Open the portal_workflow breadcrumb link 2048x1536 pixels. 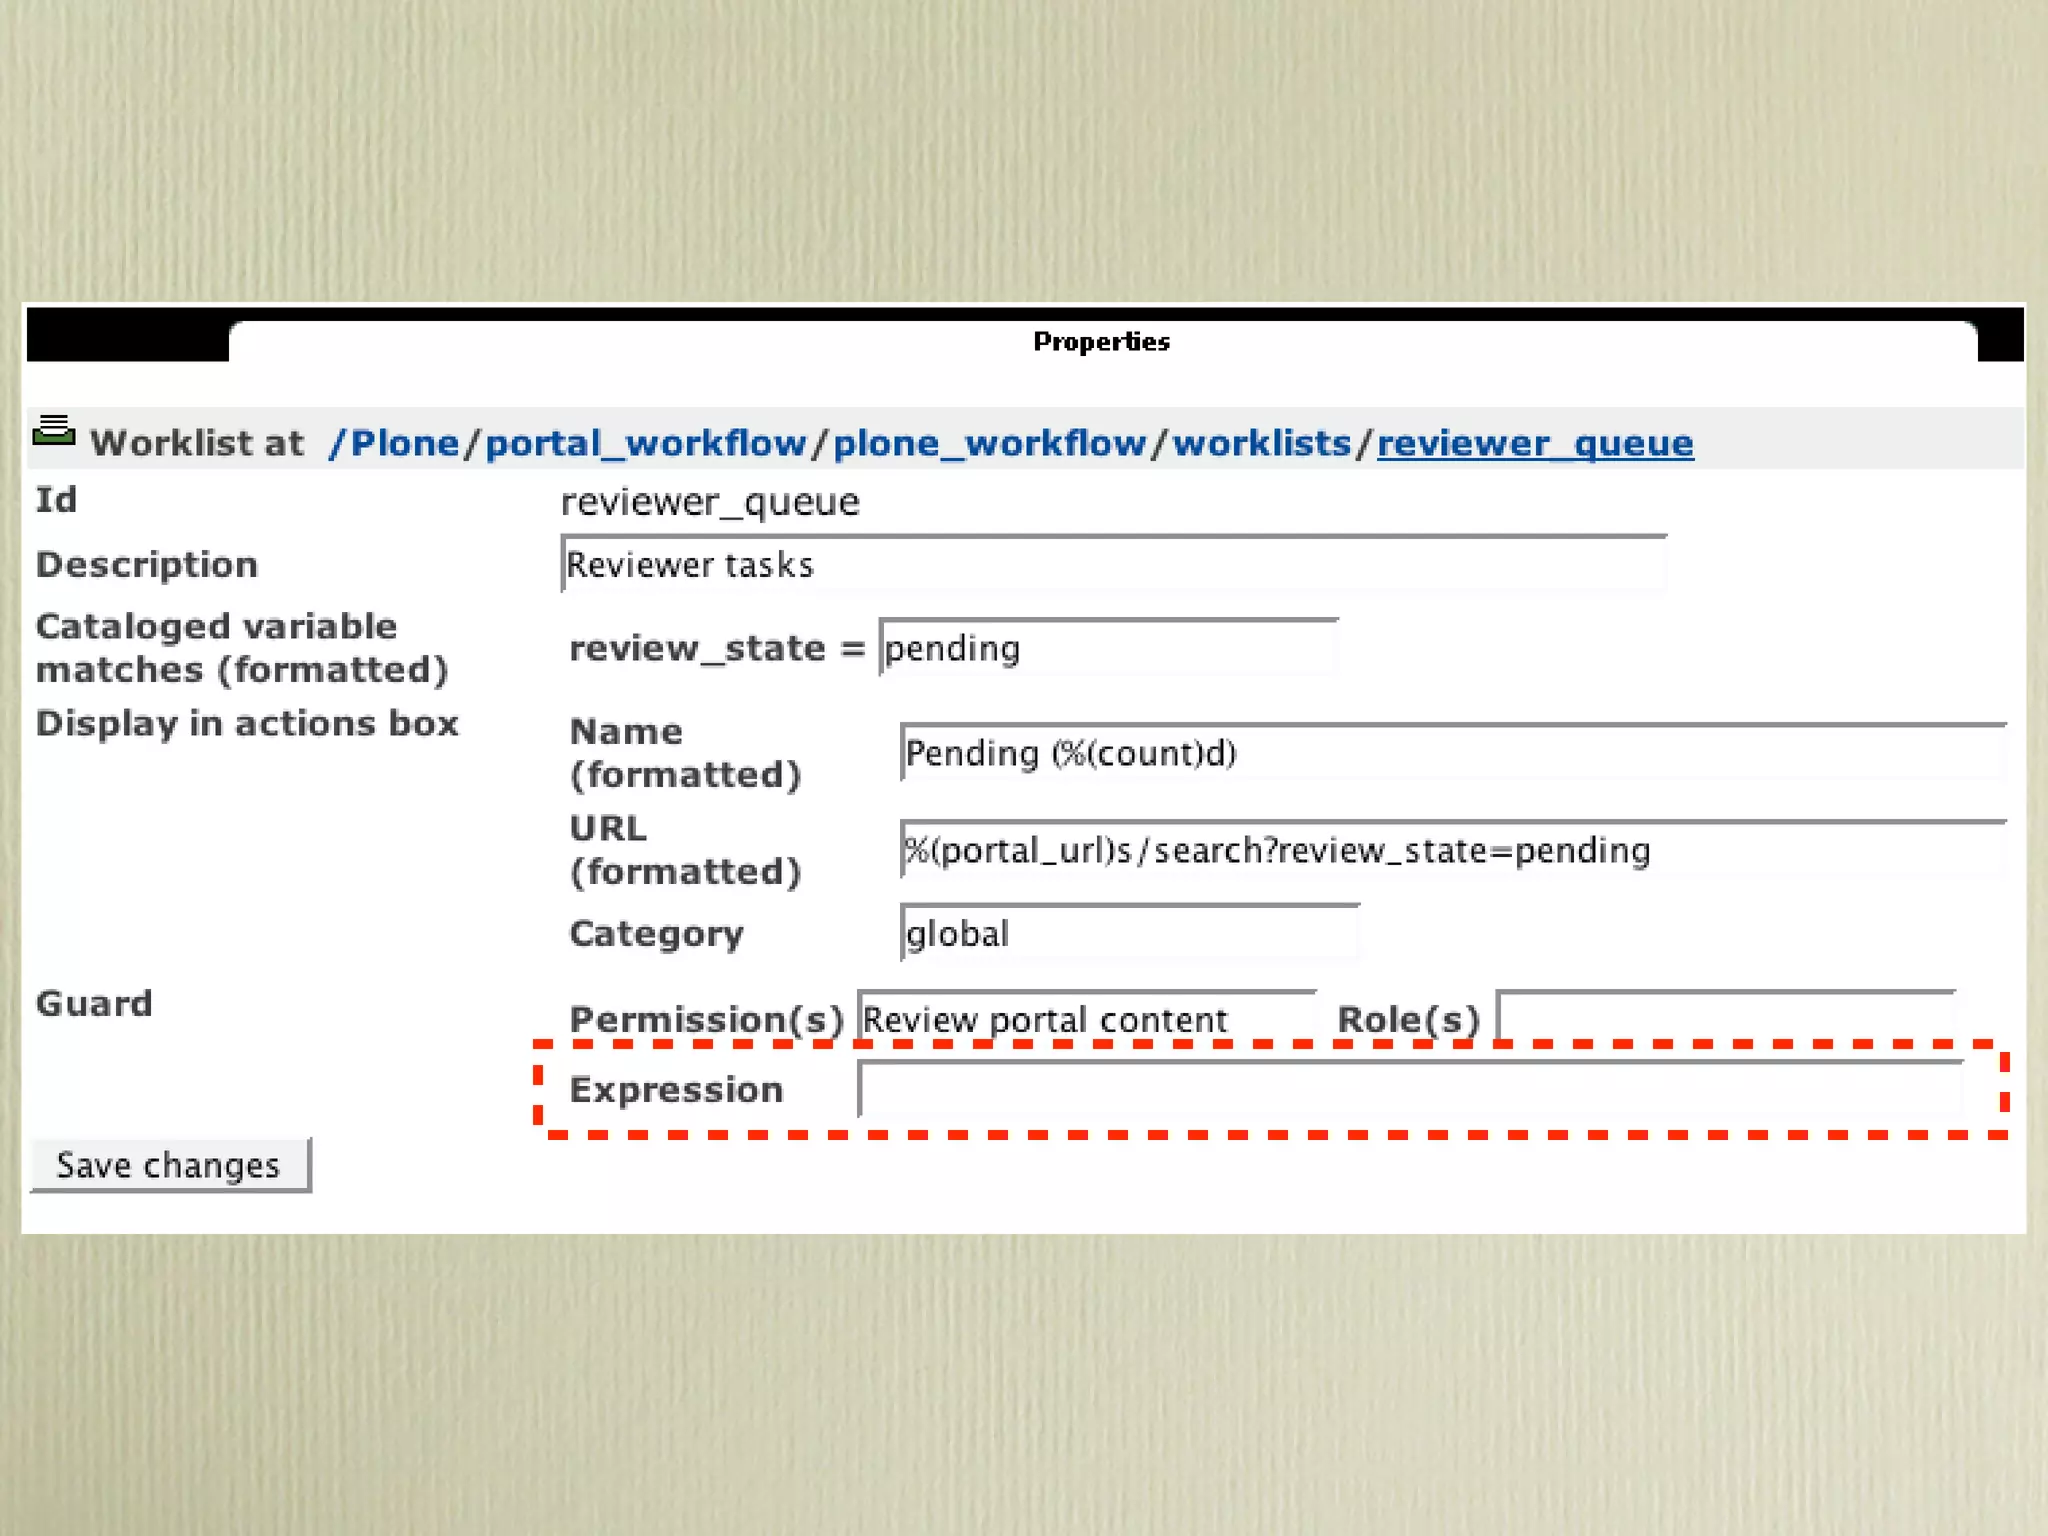(x=645, y=443)
